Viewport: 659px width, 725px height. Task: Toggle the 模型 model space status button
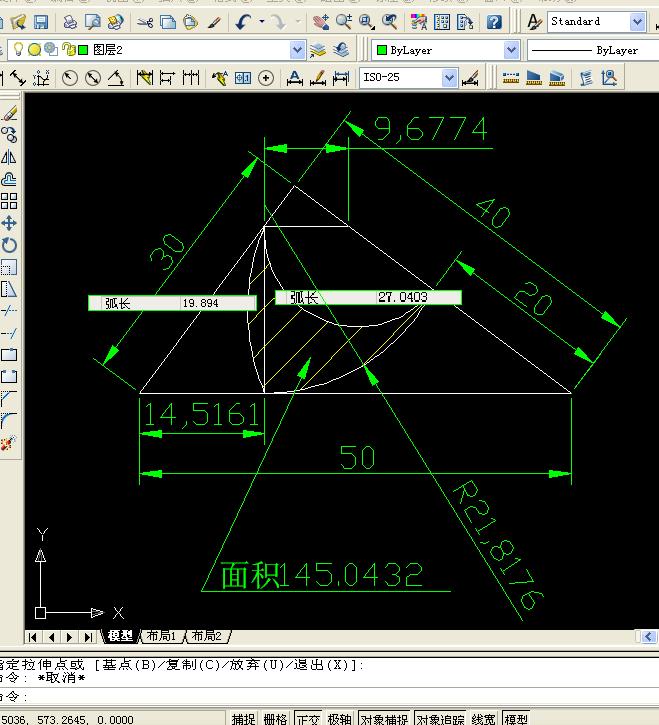pyautogui.click(x=516, y=719)
